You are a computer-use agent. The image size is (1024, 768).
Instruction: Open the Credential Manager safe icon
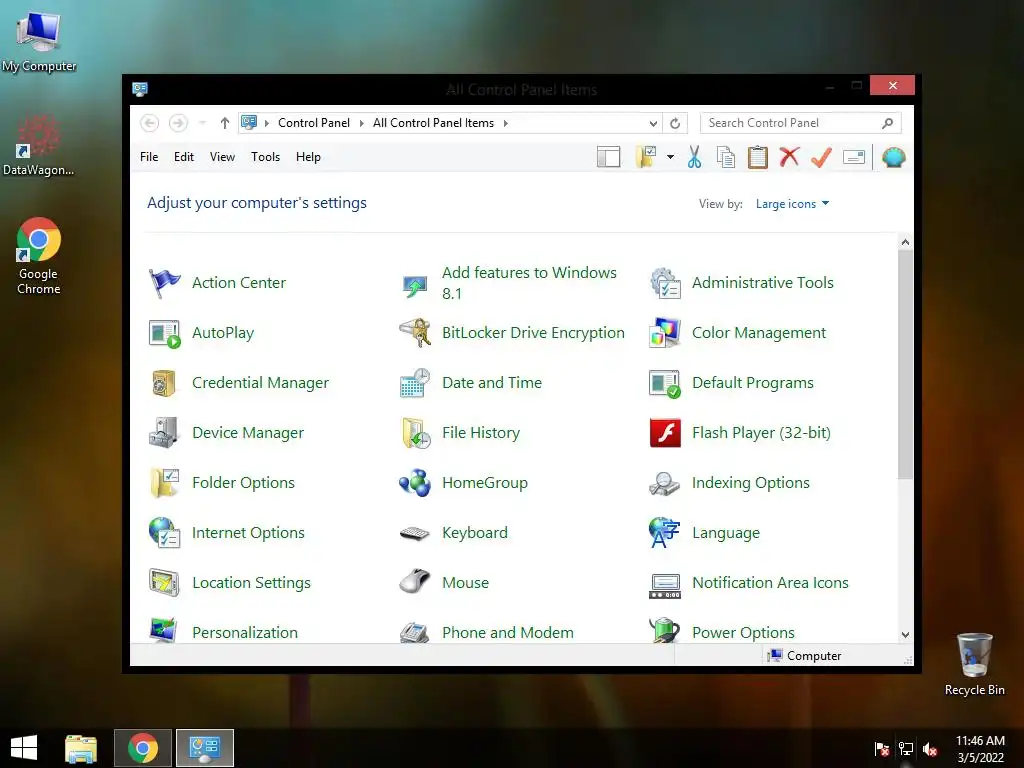click(164, 383)
